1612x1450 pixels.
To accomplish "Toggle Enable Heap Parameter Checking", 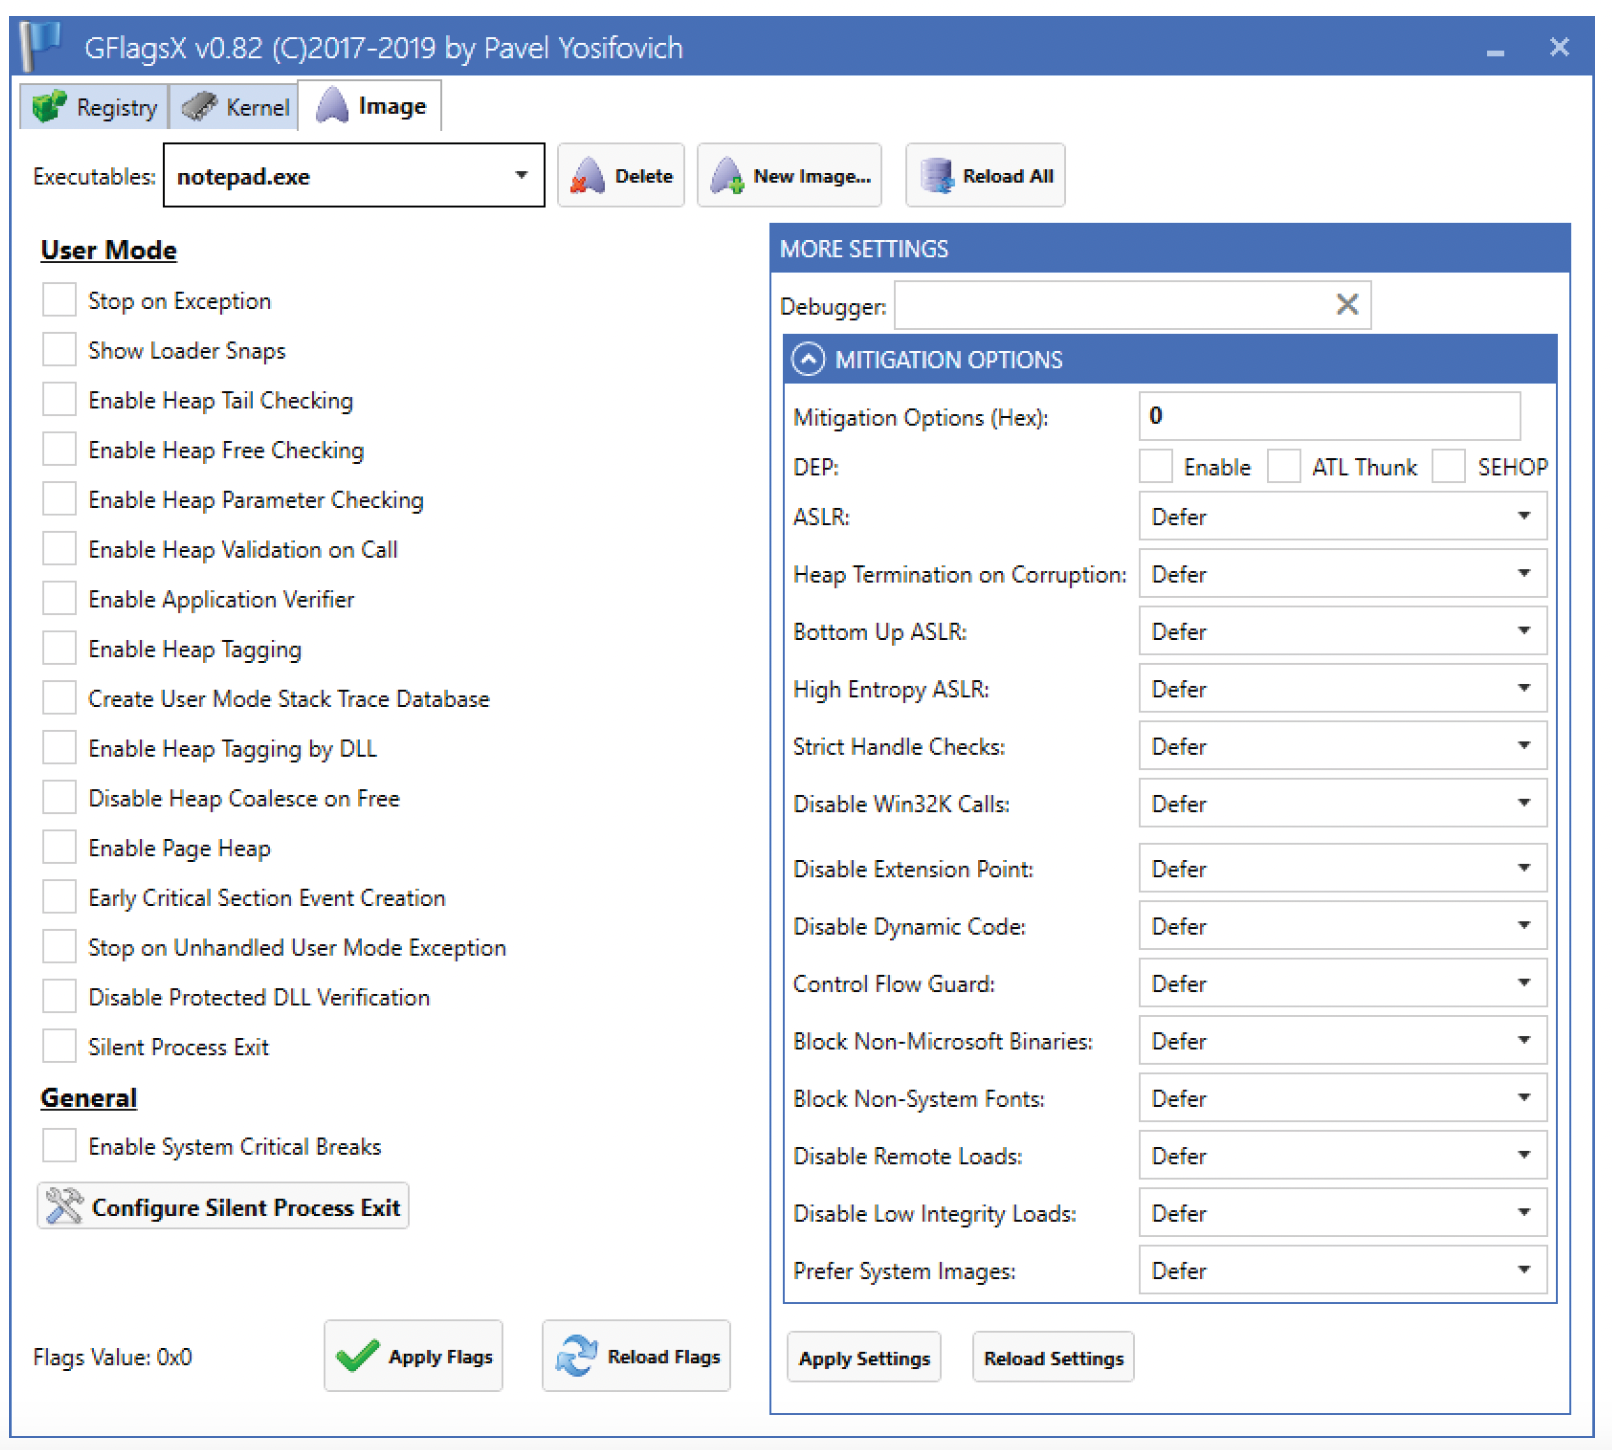I will pos(59,498).
